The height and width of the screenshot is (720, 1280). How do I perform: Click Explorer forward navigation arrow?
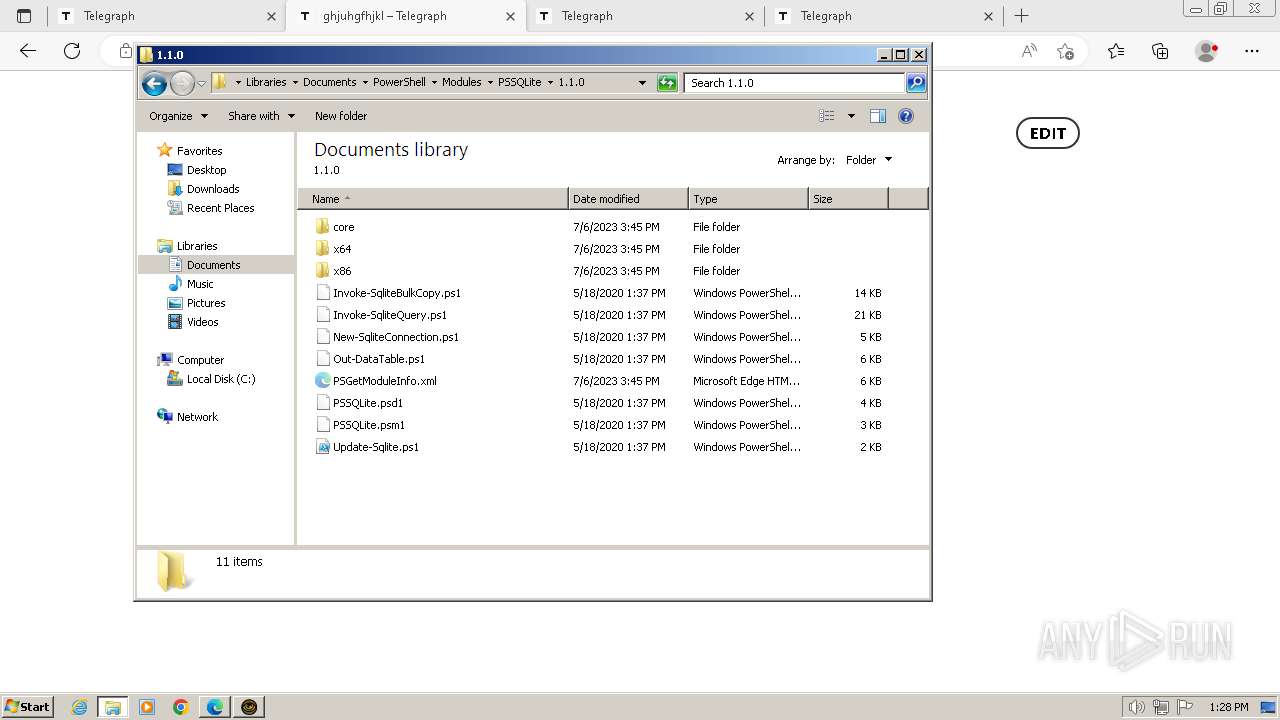(182, 83)
